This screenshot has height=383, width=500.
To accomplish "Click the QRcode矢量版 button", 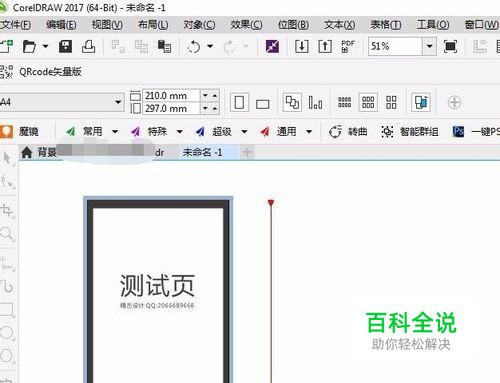I will [41, 72].
